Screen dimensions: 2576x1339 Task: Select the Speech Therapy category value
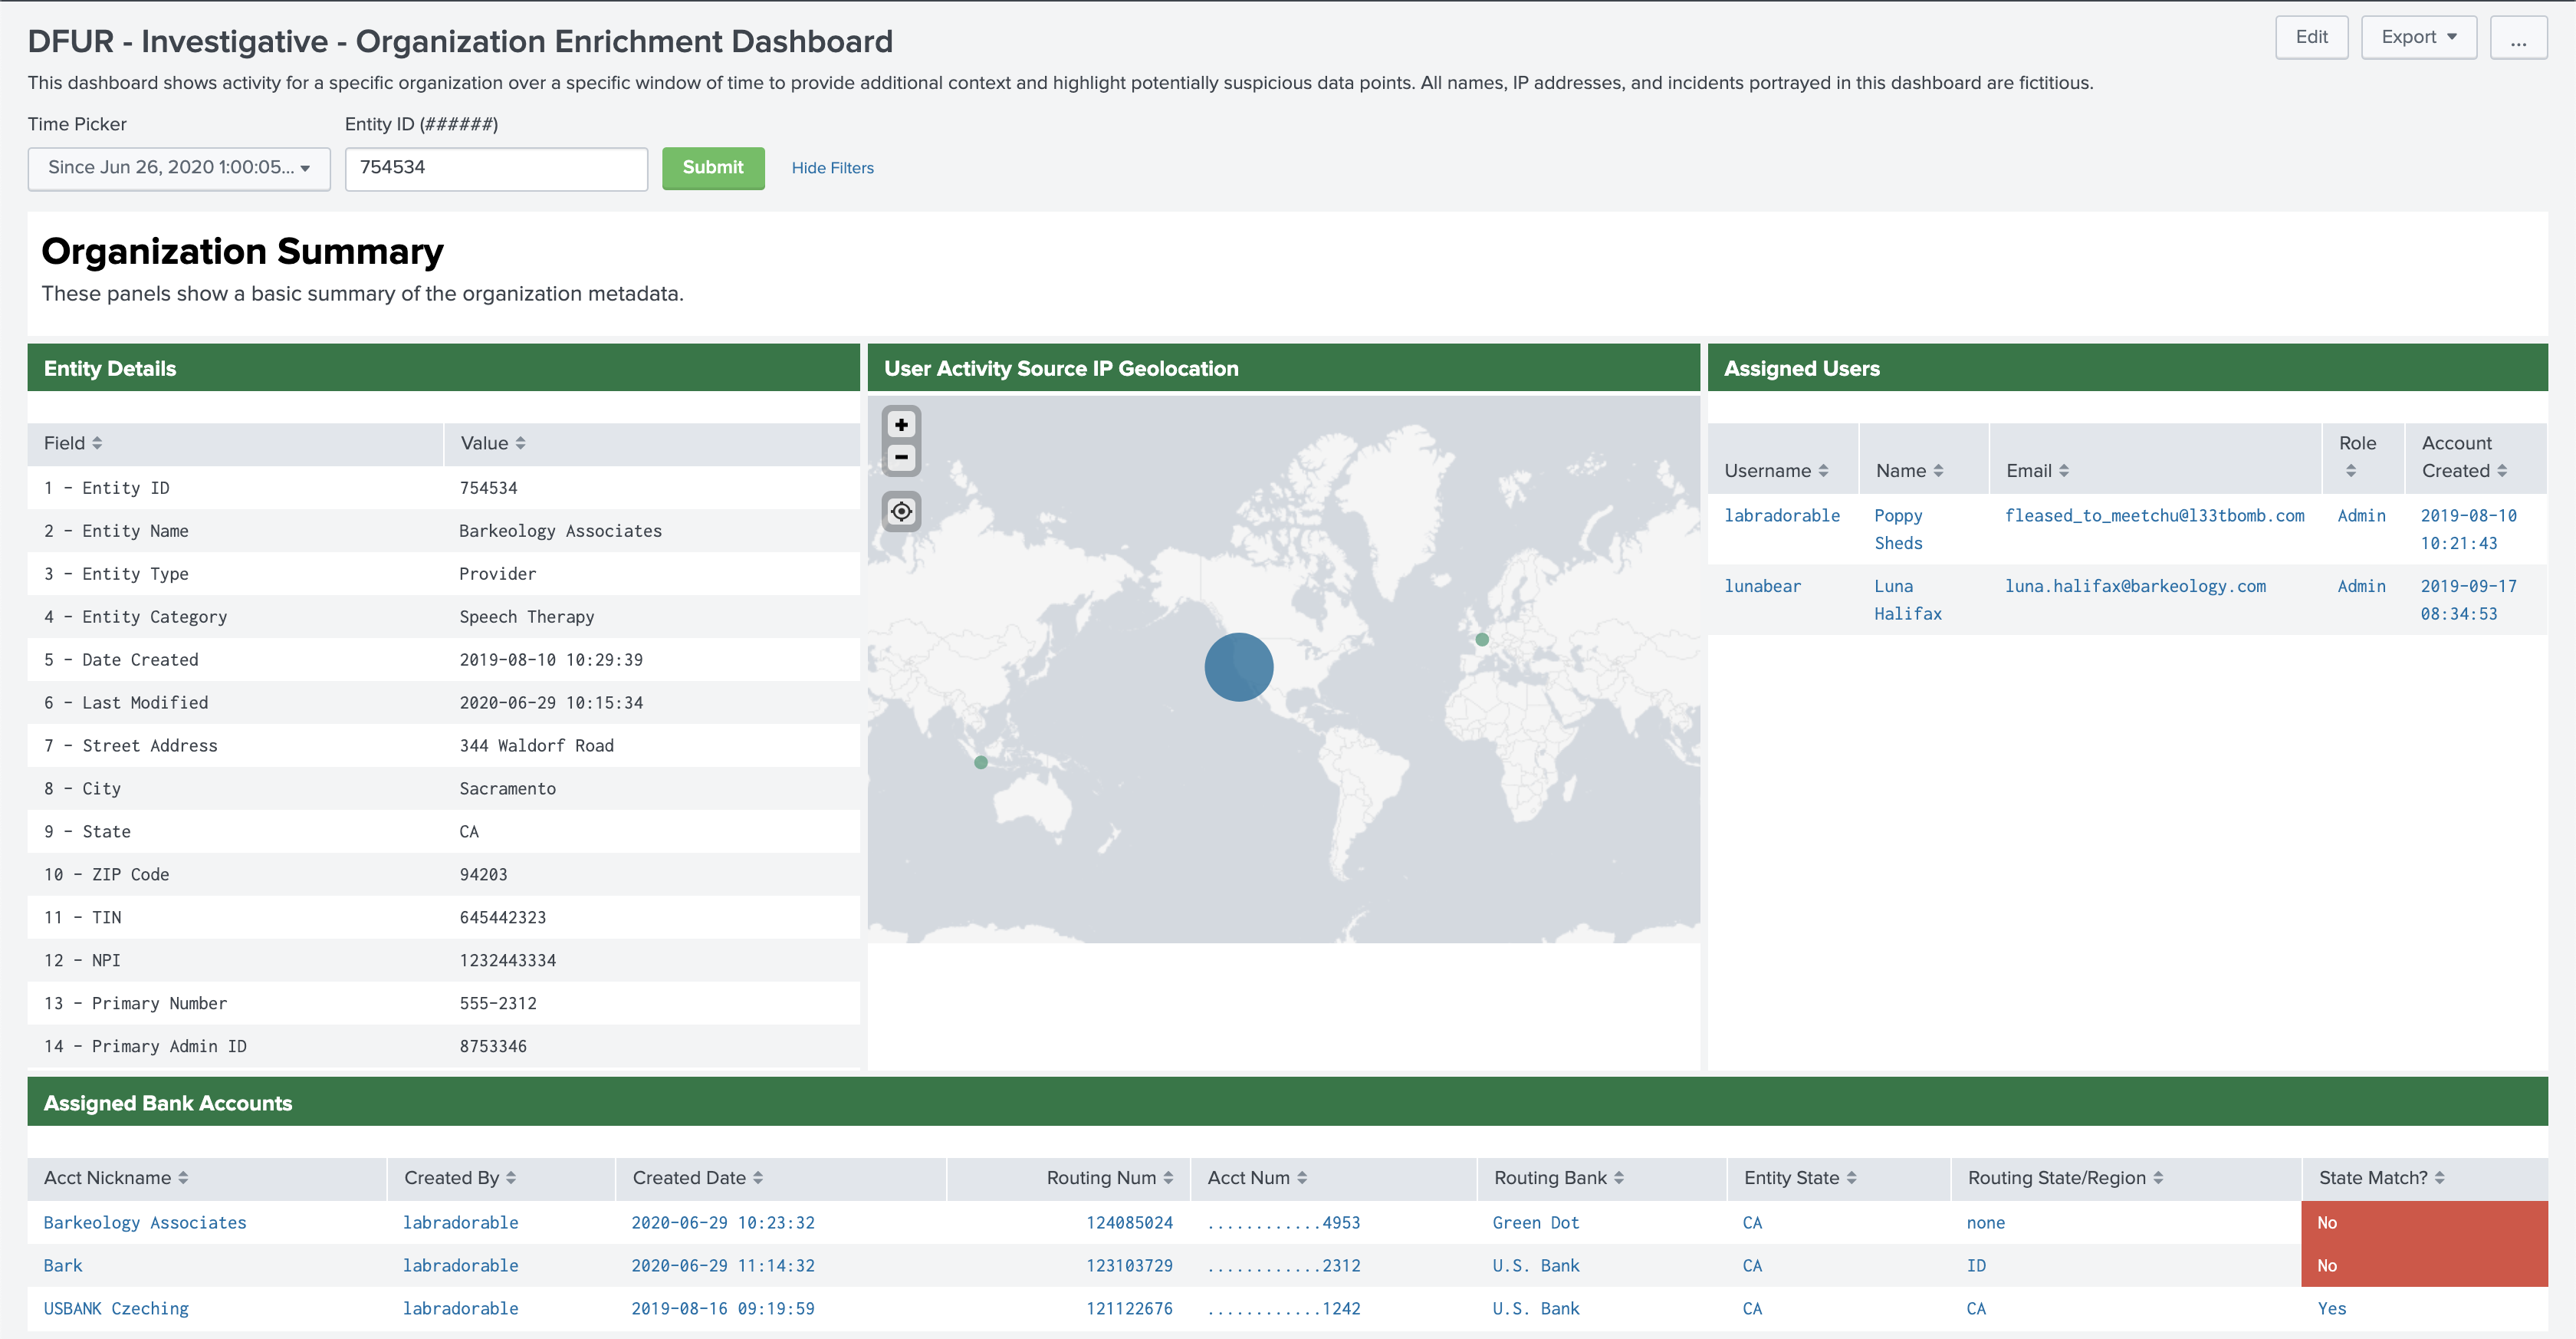point(526,617)
